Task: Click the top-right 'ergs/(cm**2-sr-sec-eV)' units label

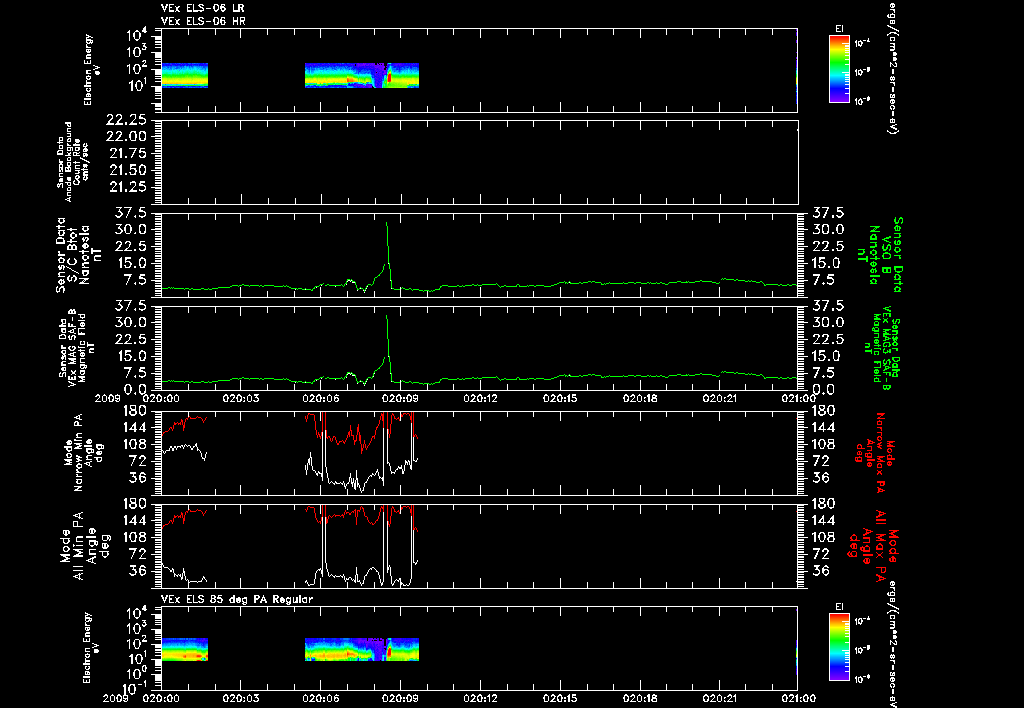Action: [x=891, y=68]
